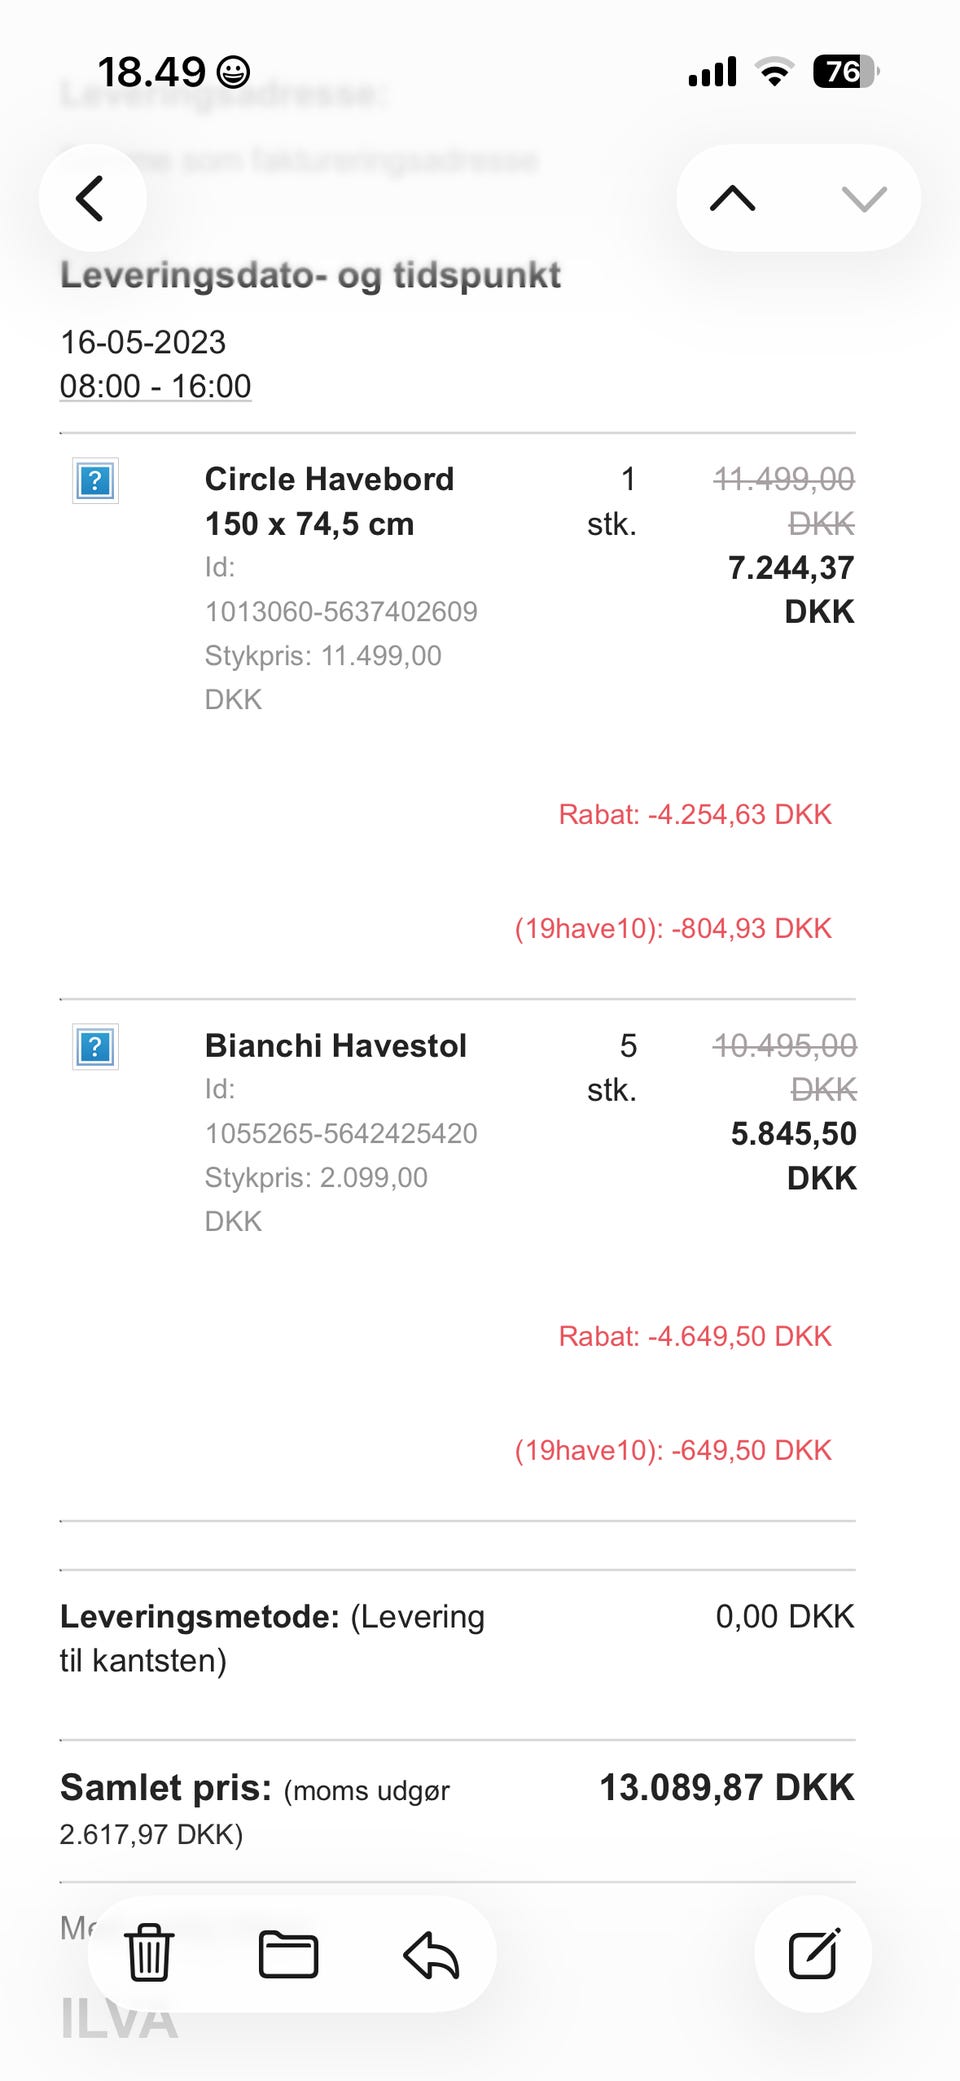The height and width of the screenshot is (2081, 960).
Task: Tap the Bianchi Havestol product name
Action: point(335,1046)
